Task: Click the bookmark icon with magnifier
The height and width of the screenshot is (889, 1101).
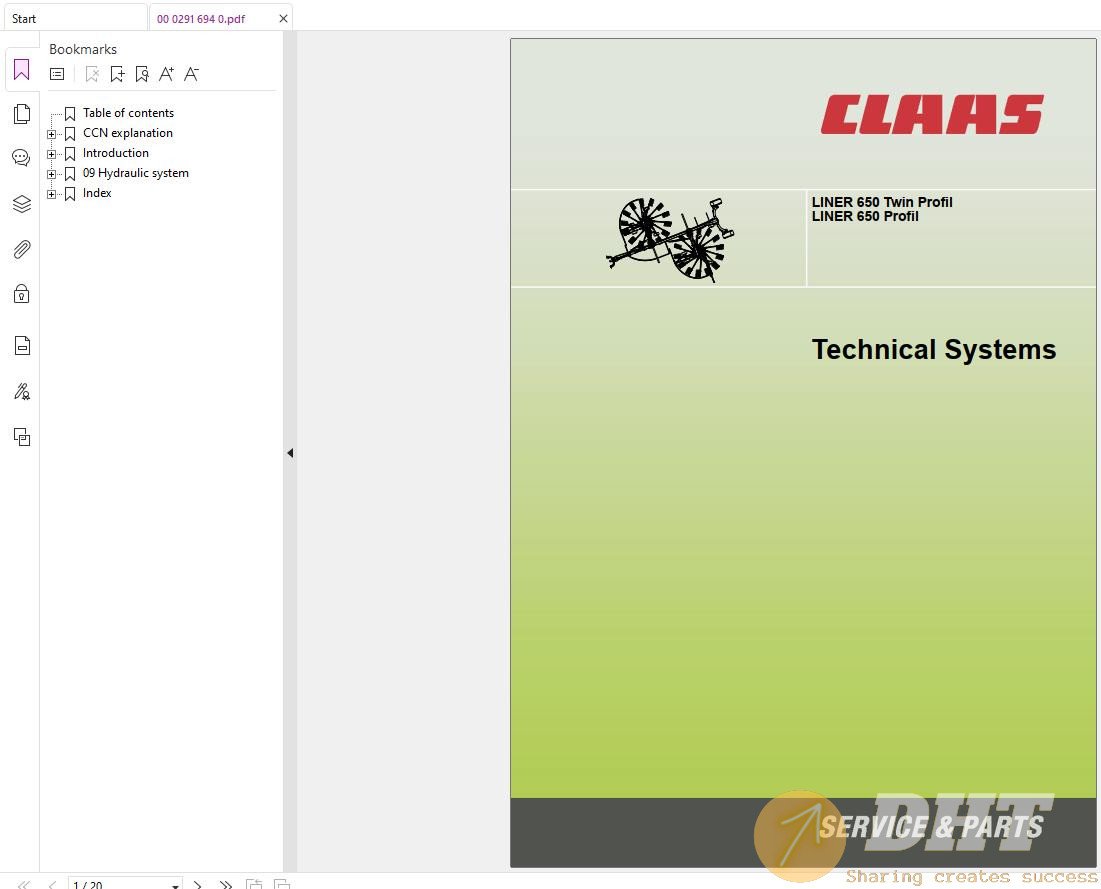Action: (x=142, y=74)
